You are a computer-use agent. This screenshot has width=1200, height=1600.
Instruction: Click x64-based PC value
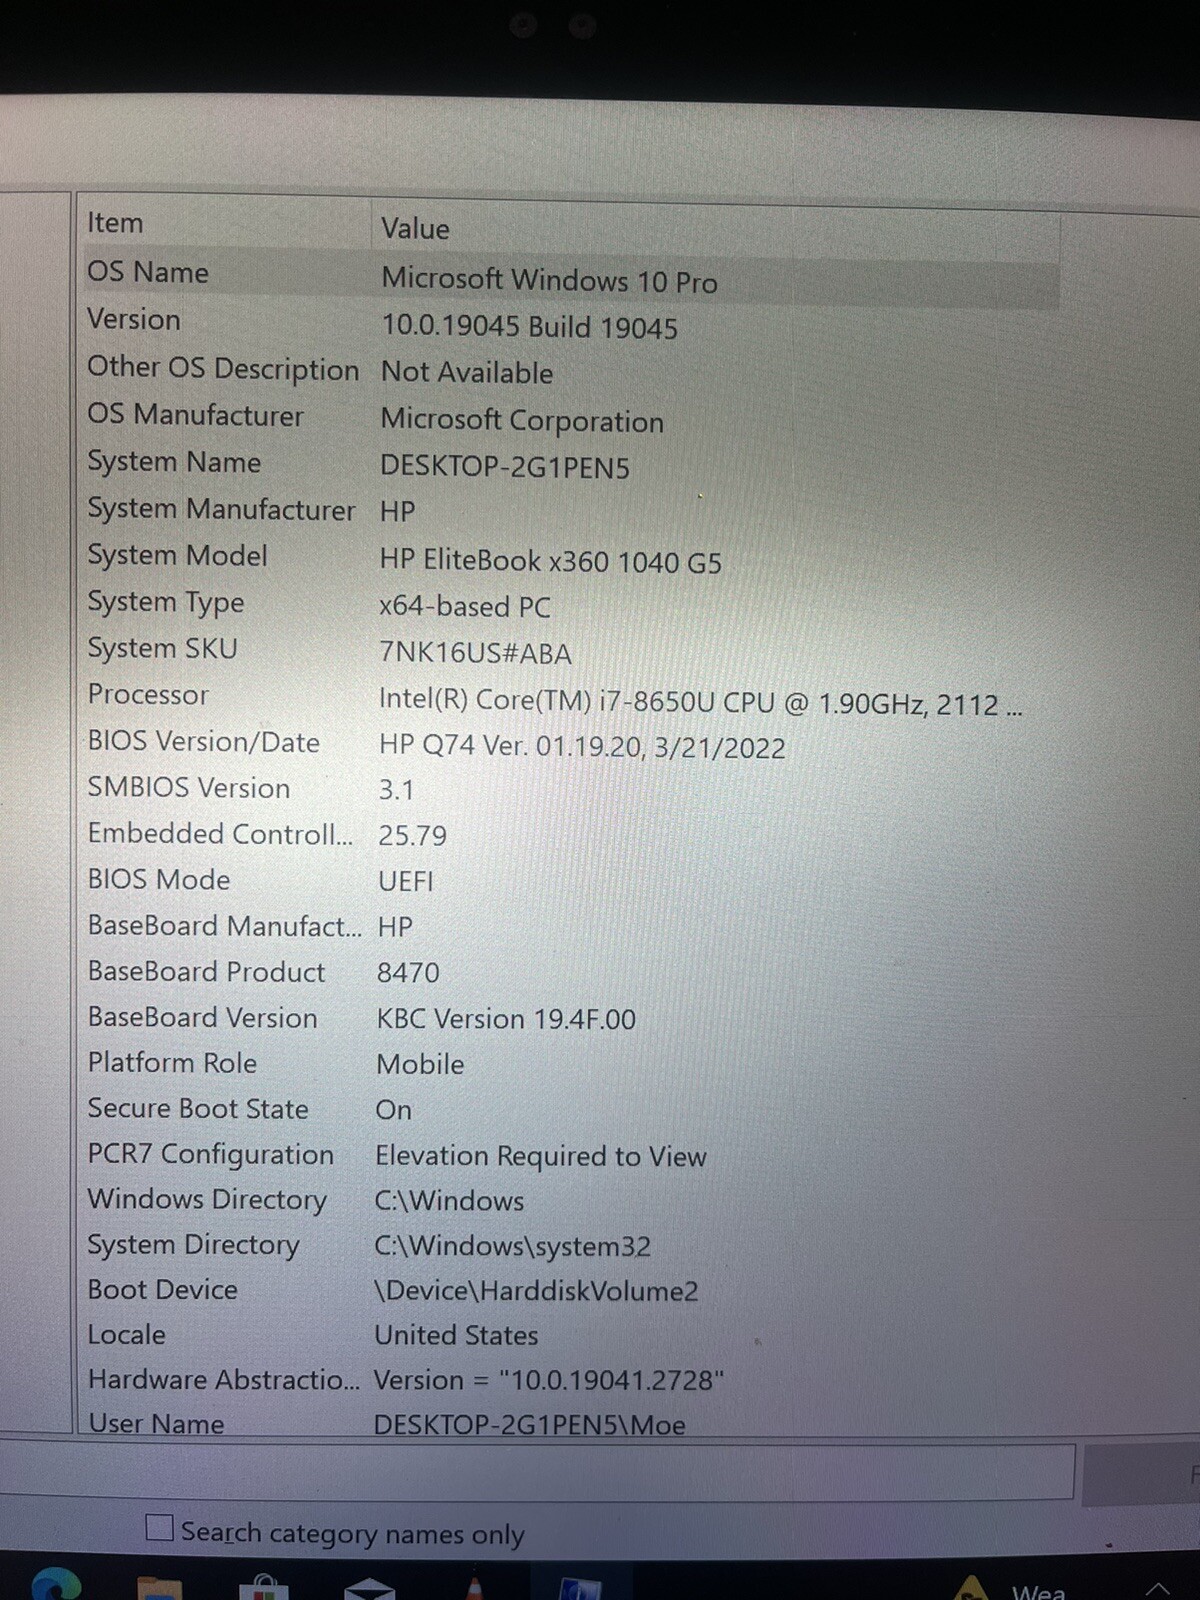click(464, 607)
